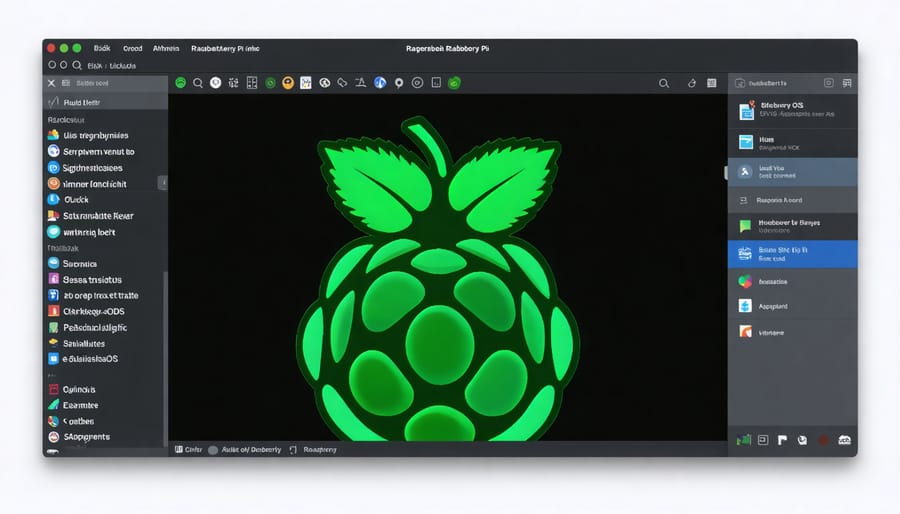Click the square icon in the right panel header
The image size is (900, 514).
coord(829,83)
